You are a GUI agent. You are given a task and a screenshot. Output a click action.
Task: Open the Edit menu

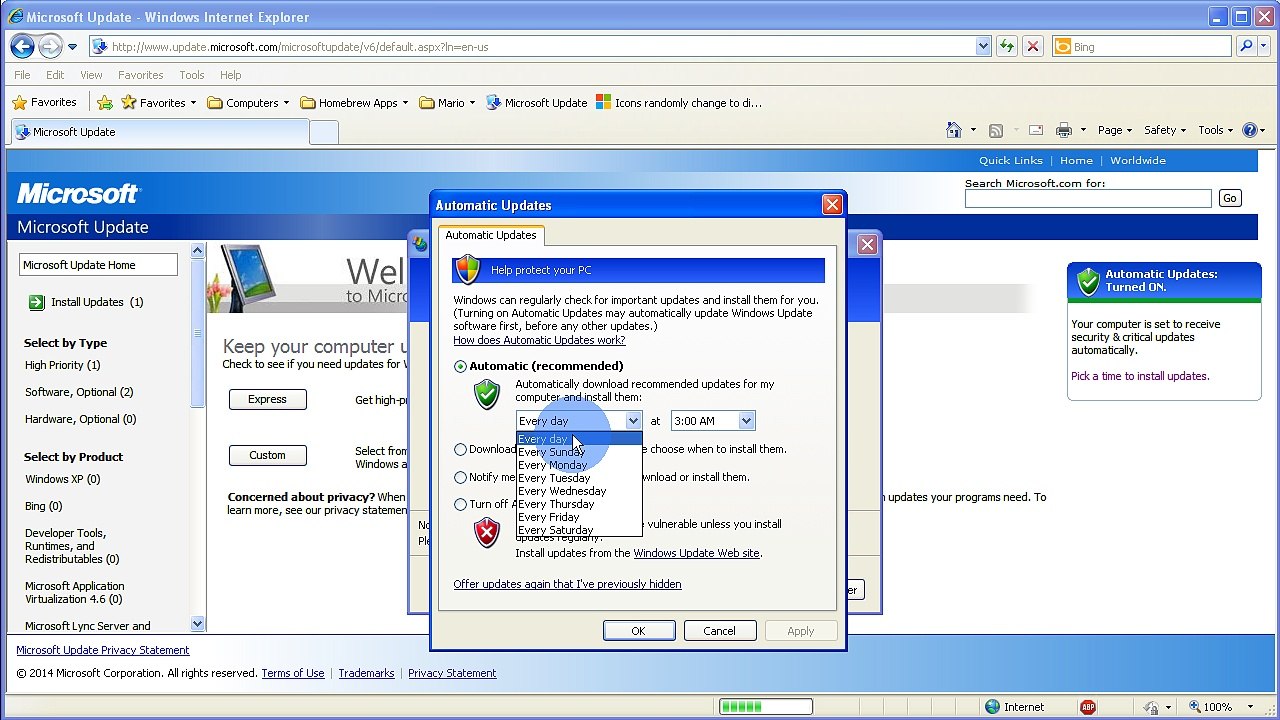click(55, 75)
